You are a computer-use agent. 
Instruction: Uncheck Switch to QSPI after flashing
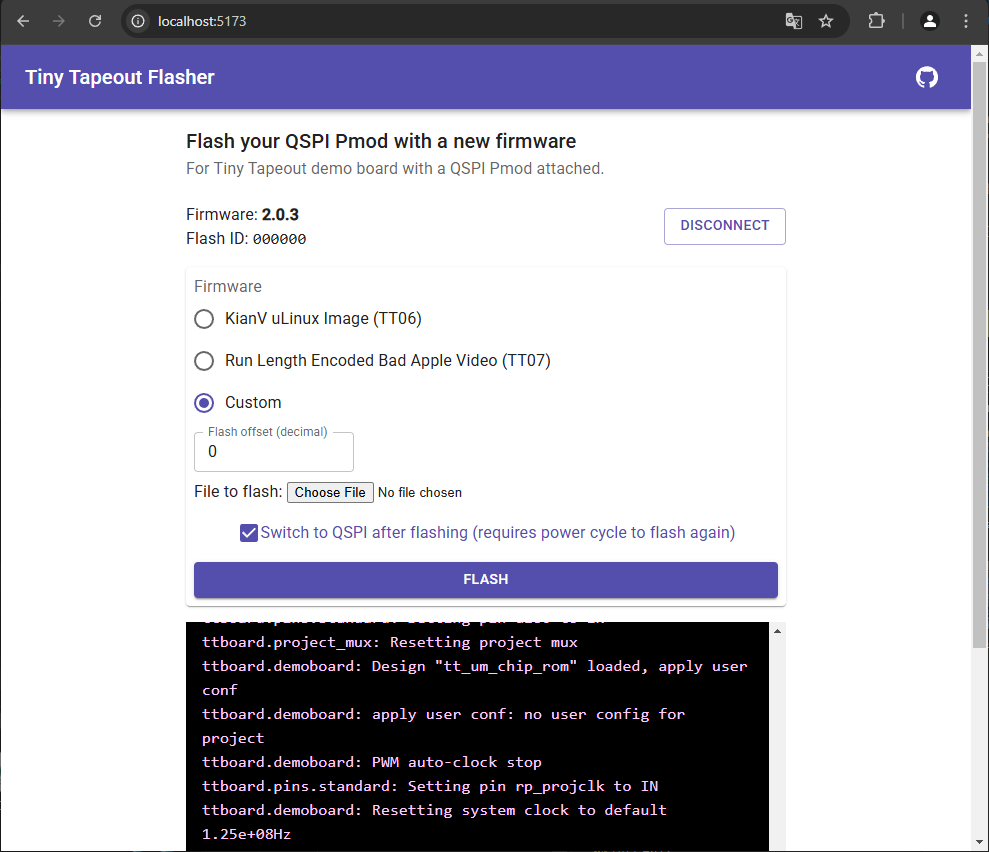click(x=249, y=533)
